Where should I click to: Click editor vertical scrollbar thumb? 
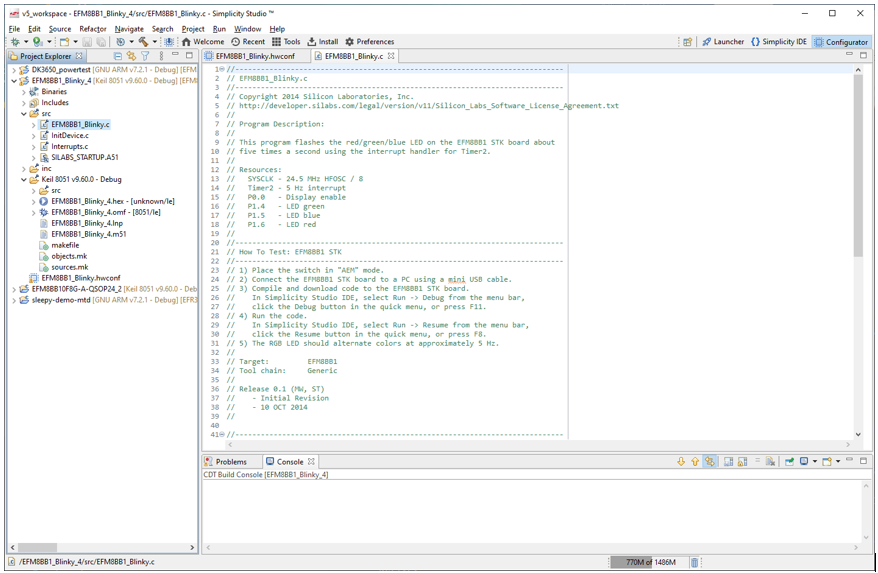pyautogui.click(x=858, y=165)
